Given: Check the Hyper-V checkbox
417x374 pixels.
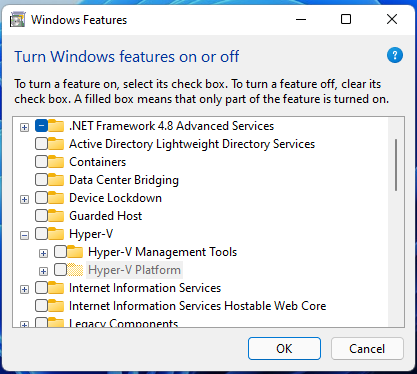Looking at the screenshot, I should point(41,234).
